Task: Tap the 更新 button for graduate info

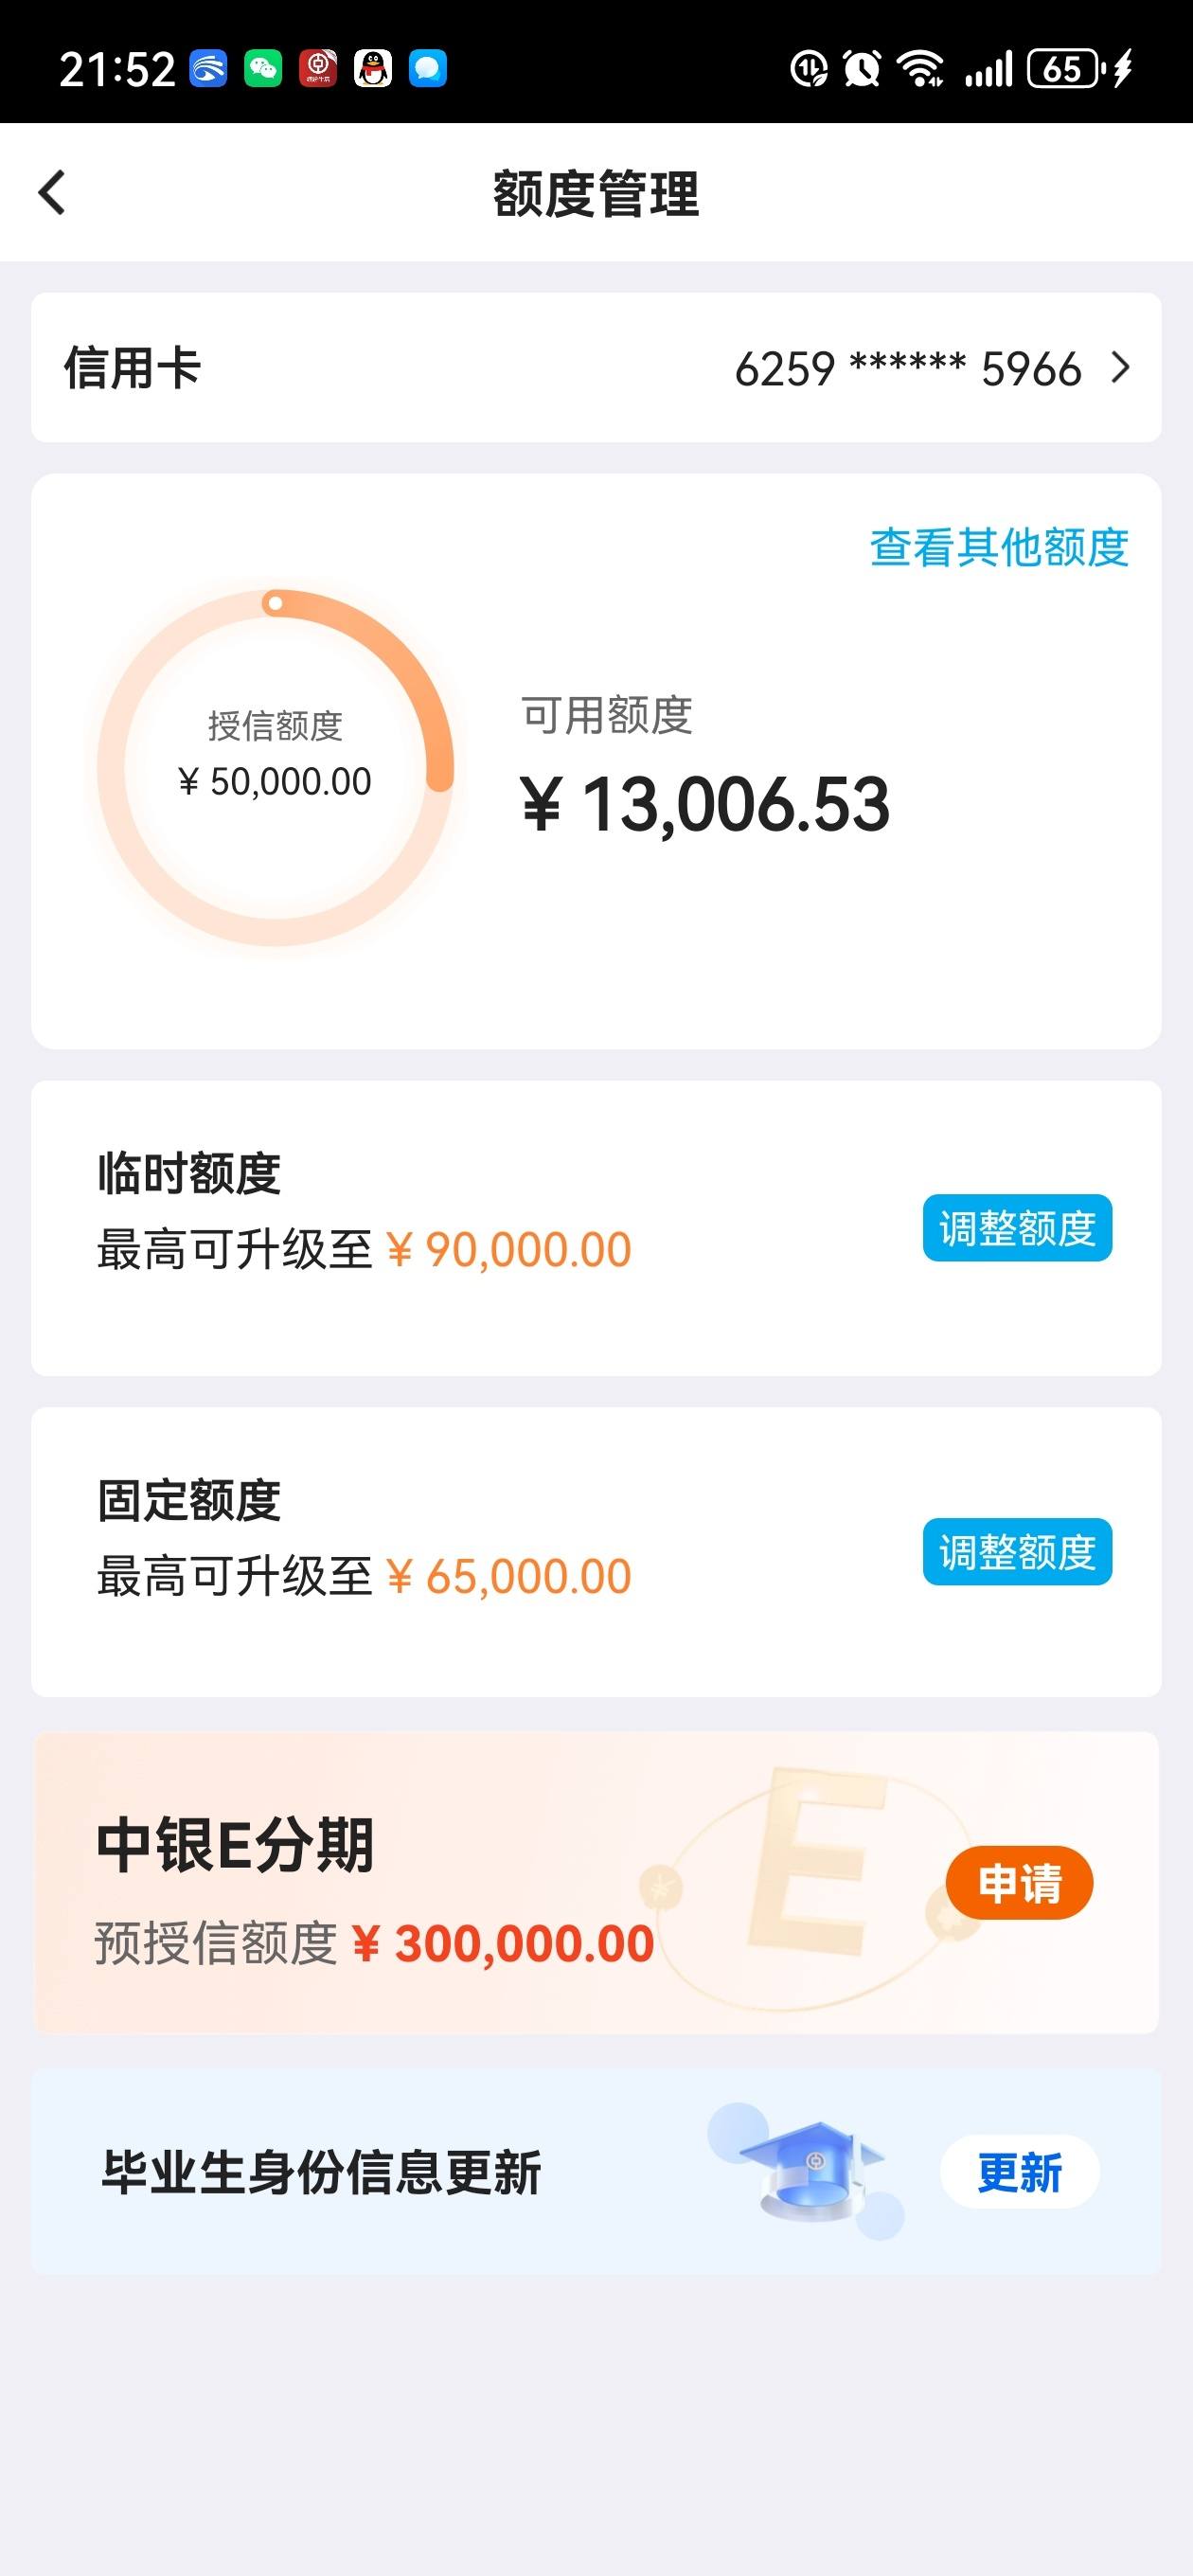Action: (1019, 2172)
